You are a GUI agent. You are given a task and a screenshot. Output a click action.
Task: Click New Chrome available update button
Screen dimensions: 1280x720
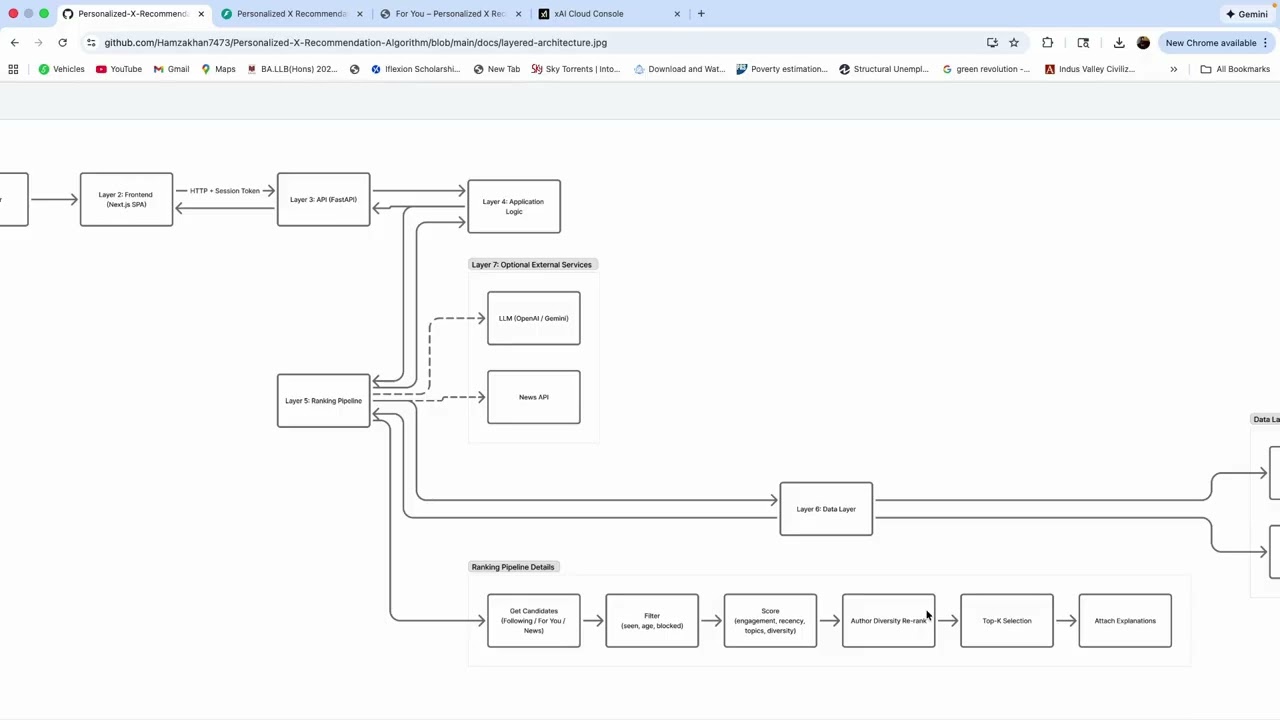pyautogui.click(x=1210, y=43)
